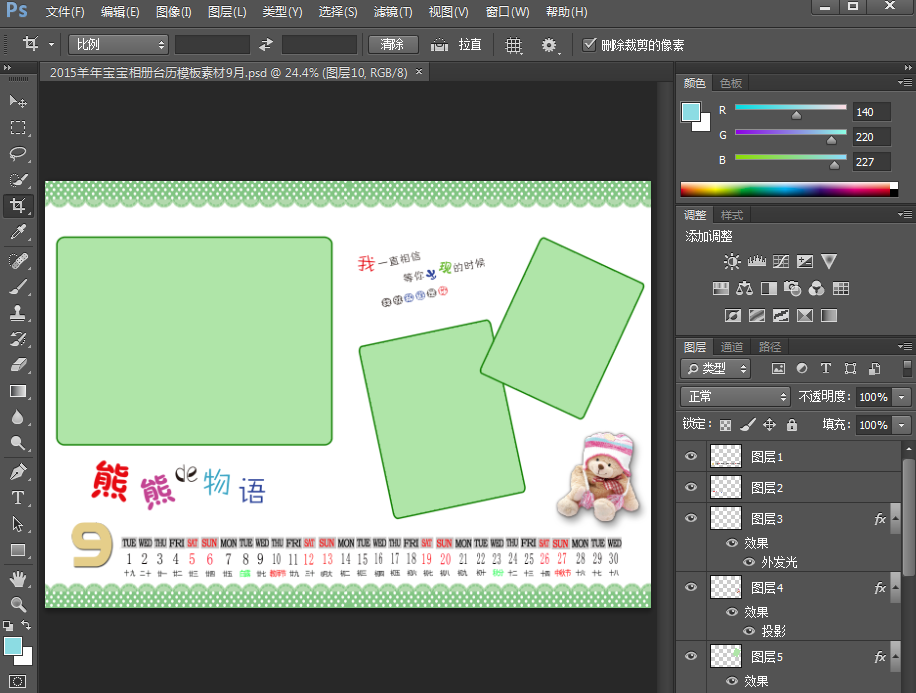Hide 图层1 with its eye icon
This screenshot has width=916, height=693.
point(691,456)
